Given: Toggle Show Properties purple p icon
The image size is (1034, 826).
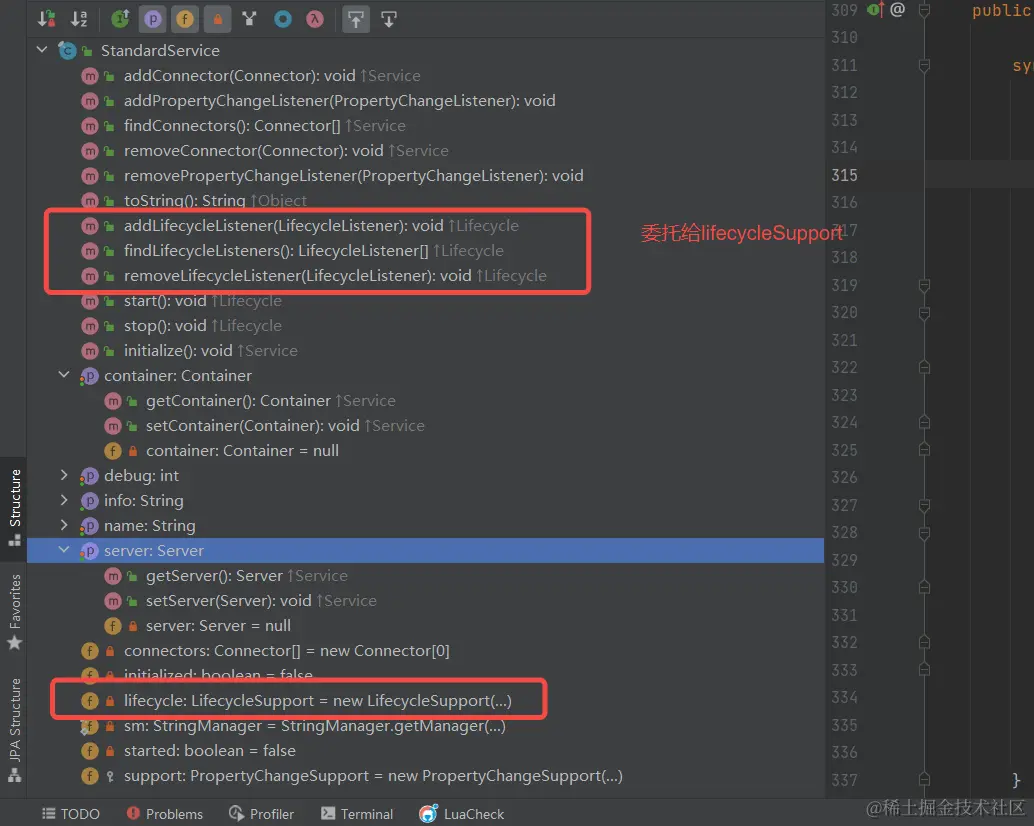Looking at the screenshot, I should 152,19.
